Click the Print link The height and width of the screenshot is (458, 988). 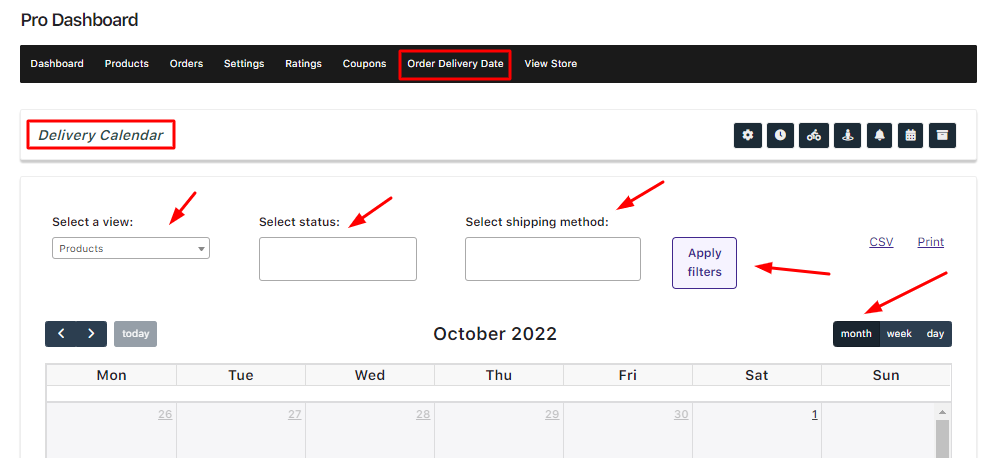point(931,242)
